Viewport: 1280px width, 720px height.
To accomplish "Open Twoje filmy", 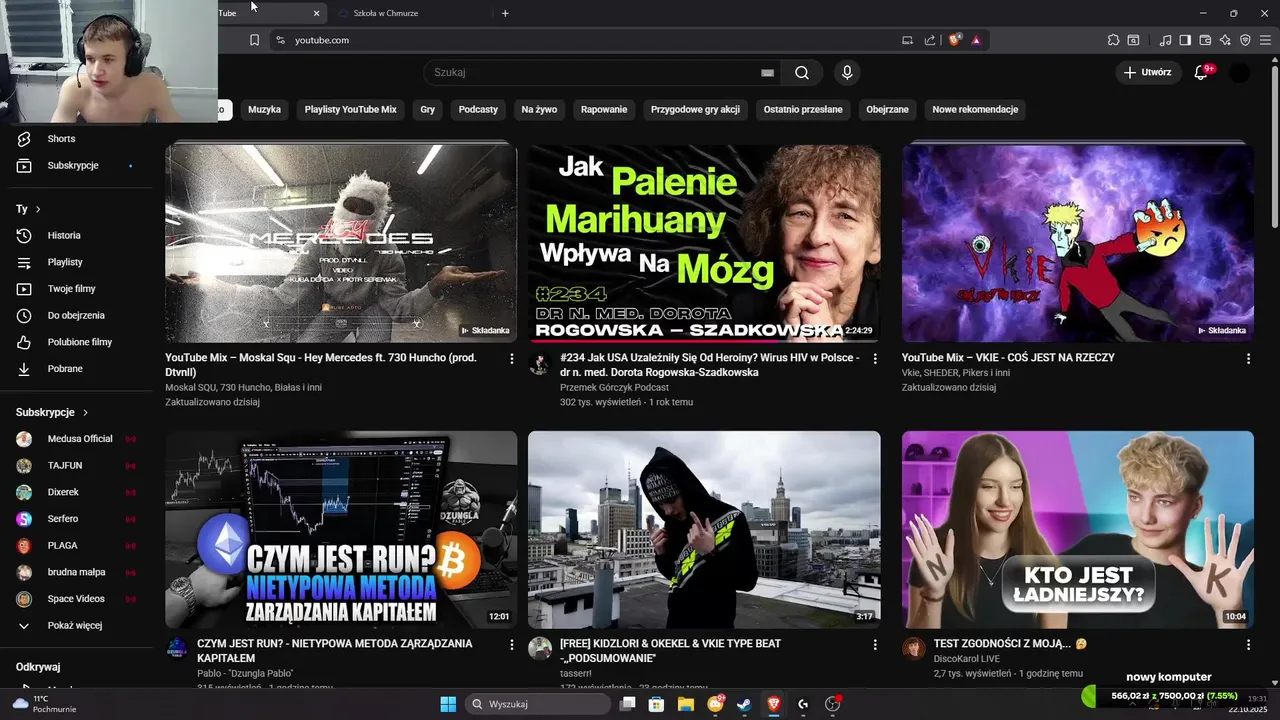I will click(x=71, y=289).
